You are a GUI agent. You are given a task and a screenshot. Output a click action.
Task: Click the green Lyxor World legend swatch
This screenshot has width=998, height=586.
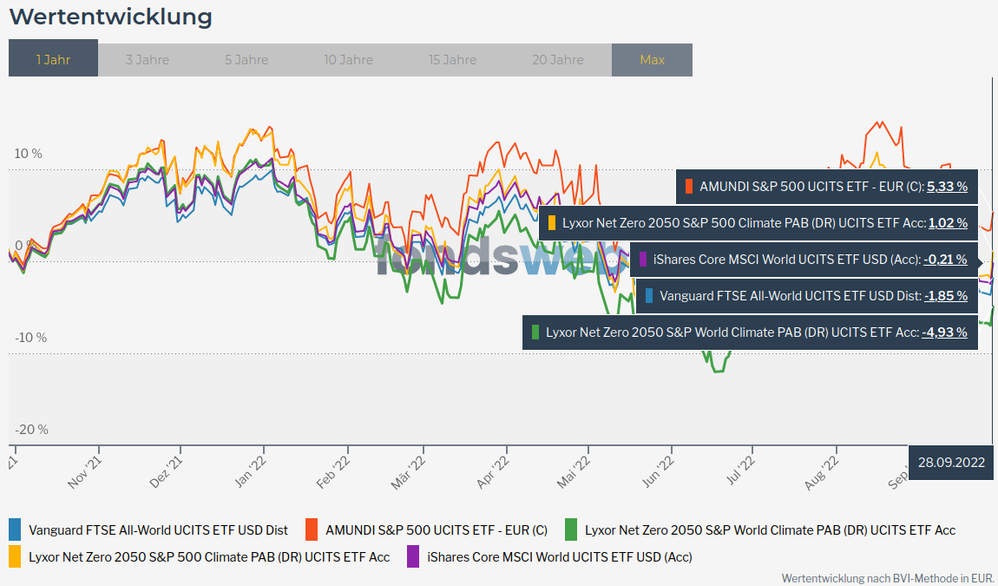click(571, 530)
